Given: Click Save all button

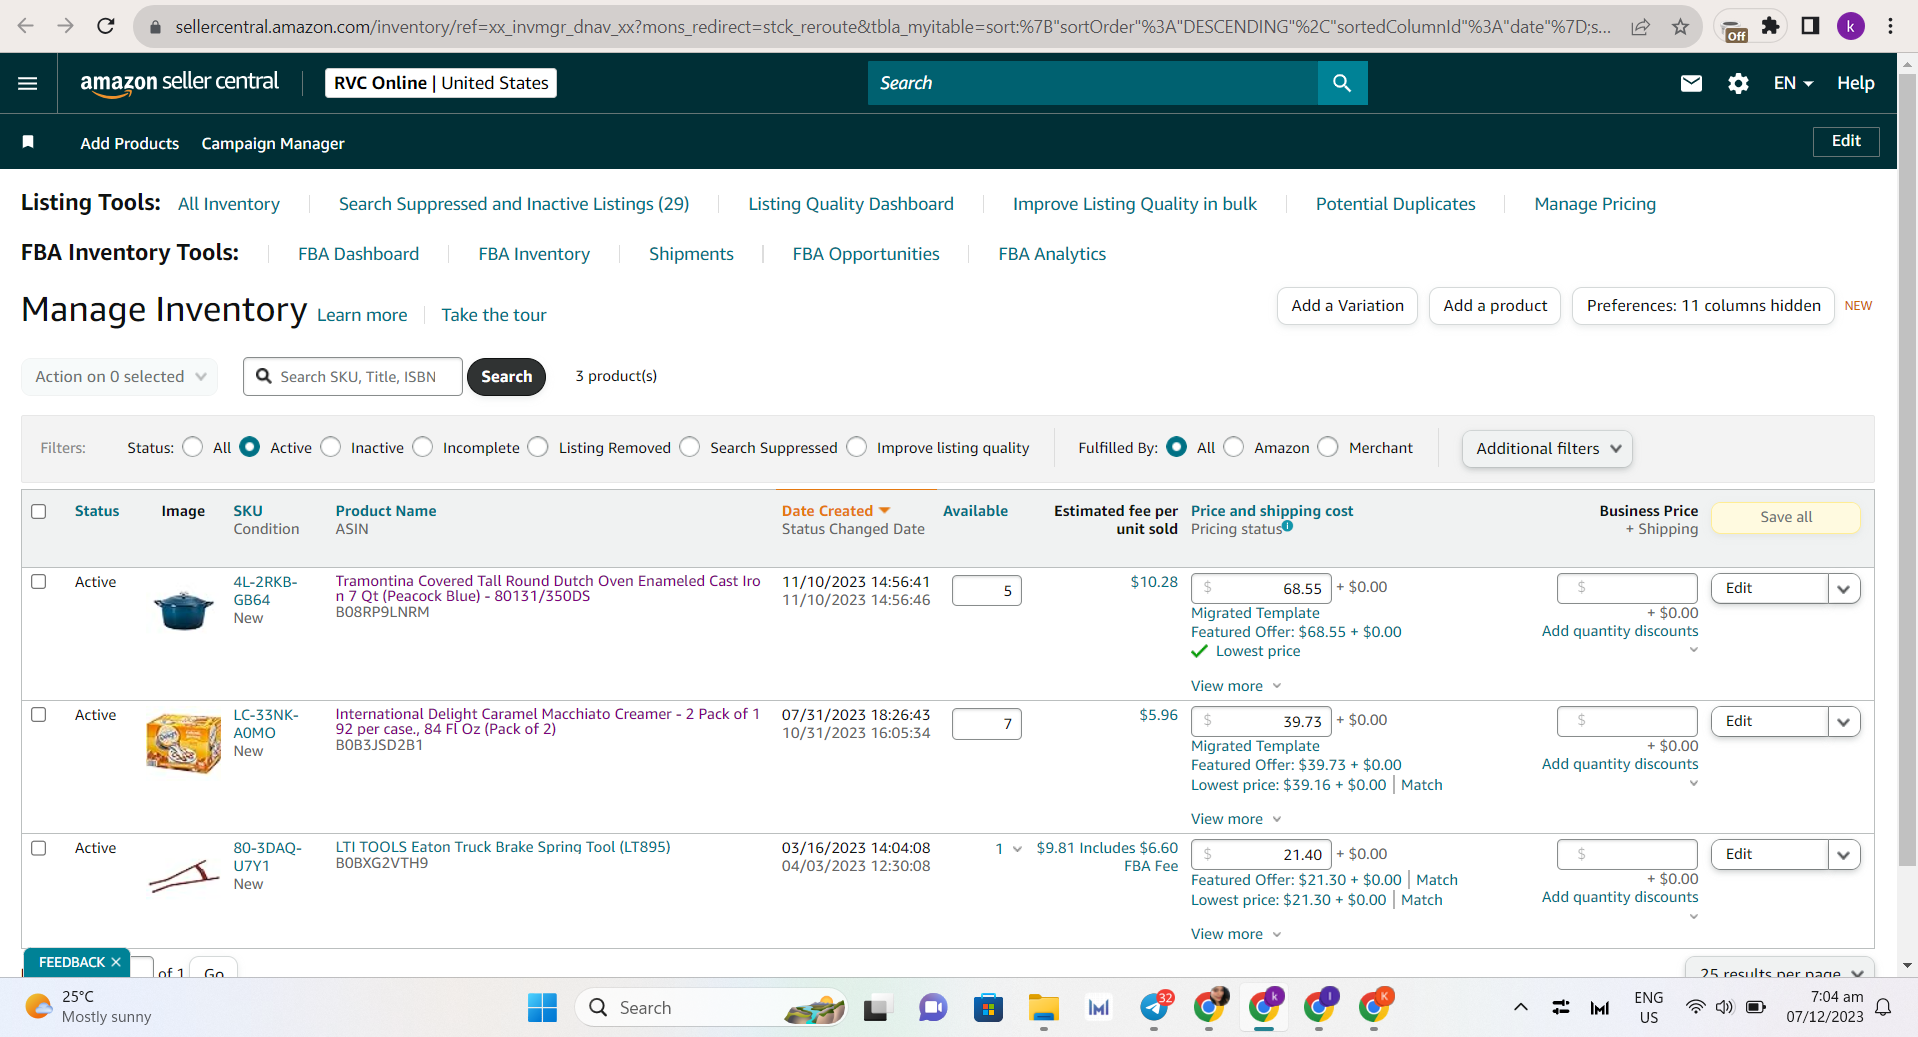Looking at the screenshot, I should (1786, 517).
